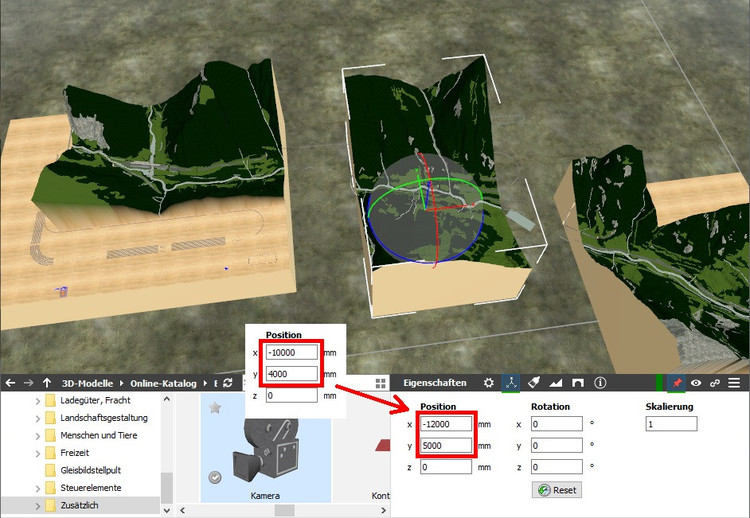Click the rotation gizmo sphere on center terrain

[x=425, y=208]
